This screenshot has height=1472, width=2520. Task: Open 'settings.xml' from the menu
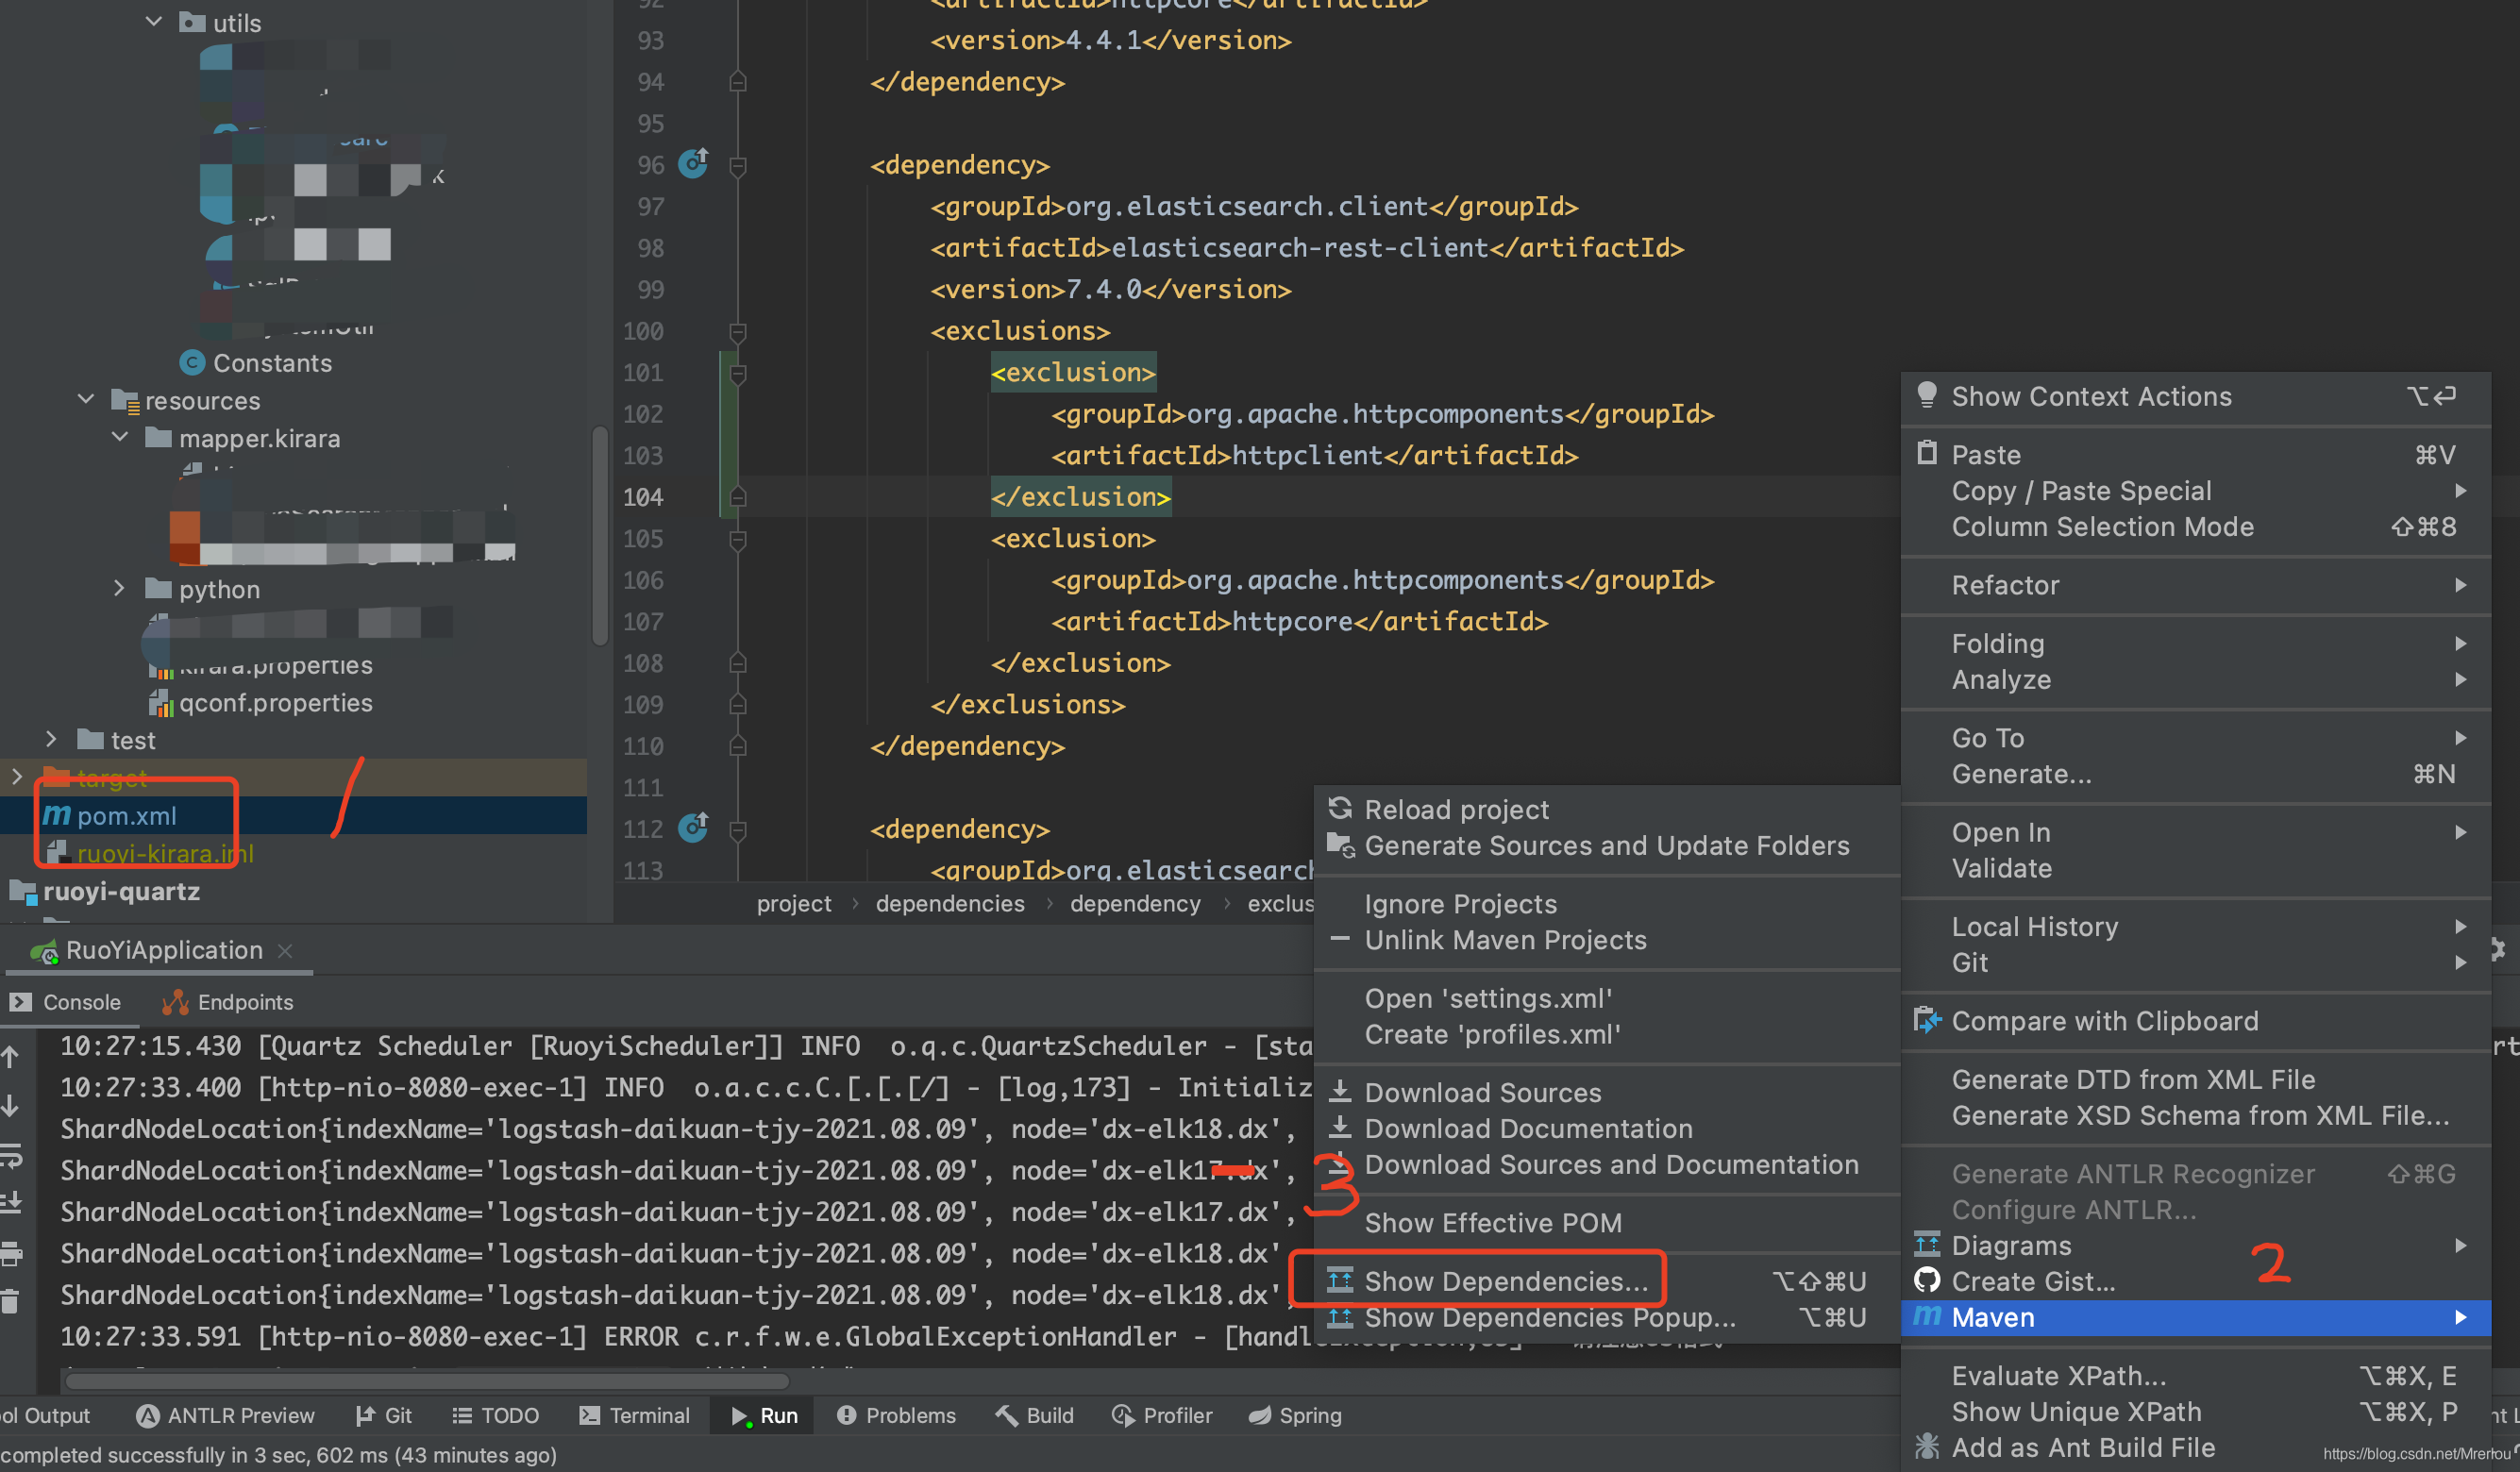(x=1489, y=997)
